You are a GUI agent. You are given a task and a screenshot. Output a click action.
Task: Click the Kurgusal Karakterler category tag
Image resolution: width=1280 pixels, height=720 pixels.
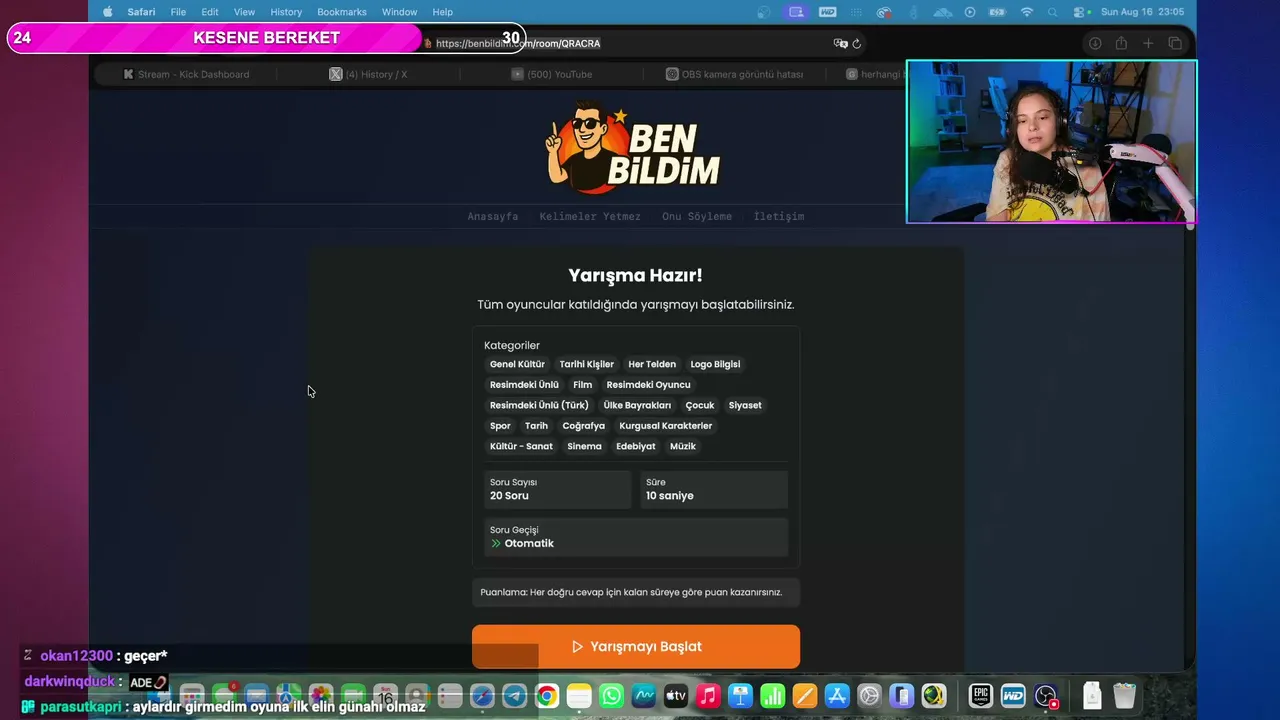coord(666,426)
